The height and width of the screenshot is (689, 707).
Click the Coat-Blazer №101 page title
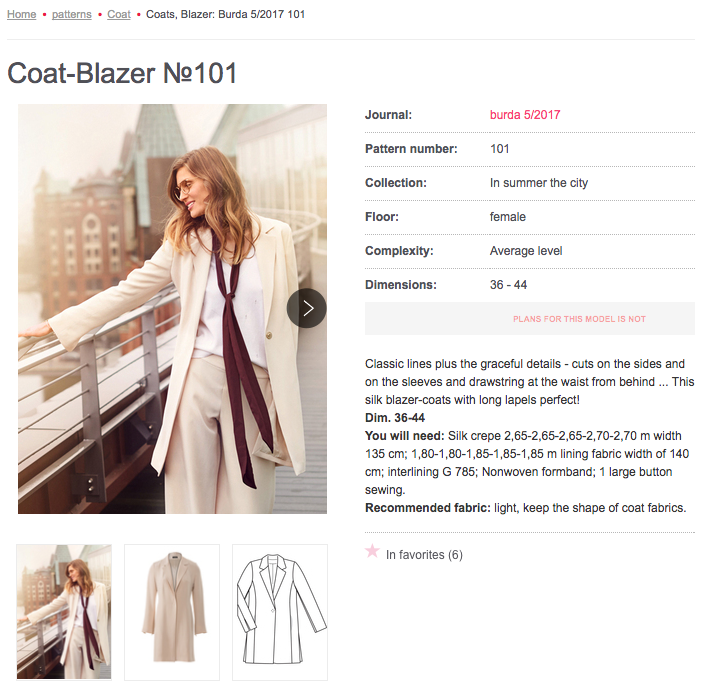[122, 73]
